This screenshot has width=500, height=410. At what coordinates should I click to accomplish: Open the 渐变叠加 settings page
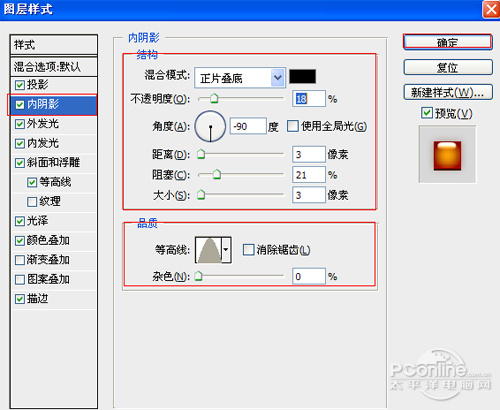click(x=48, y=260)
